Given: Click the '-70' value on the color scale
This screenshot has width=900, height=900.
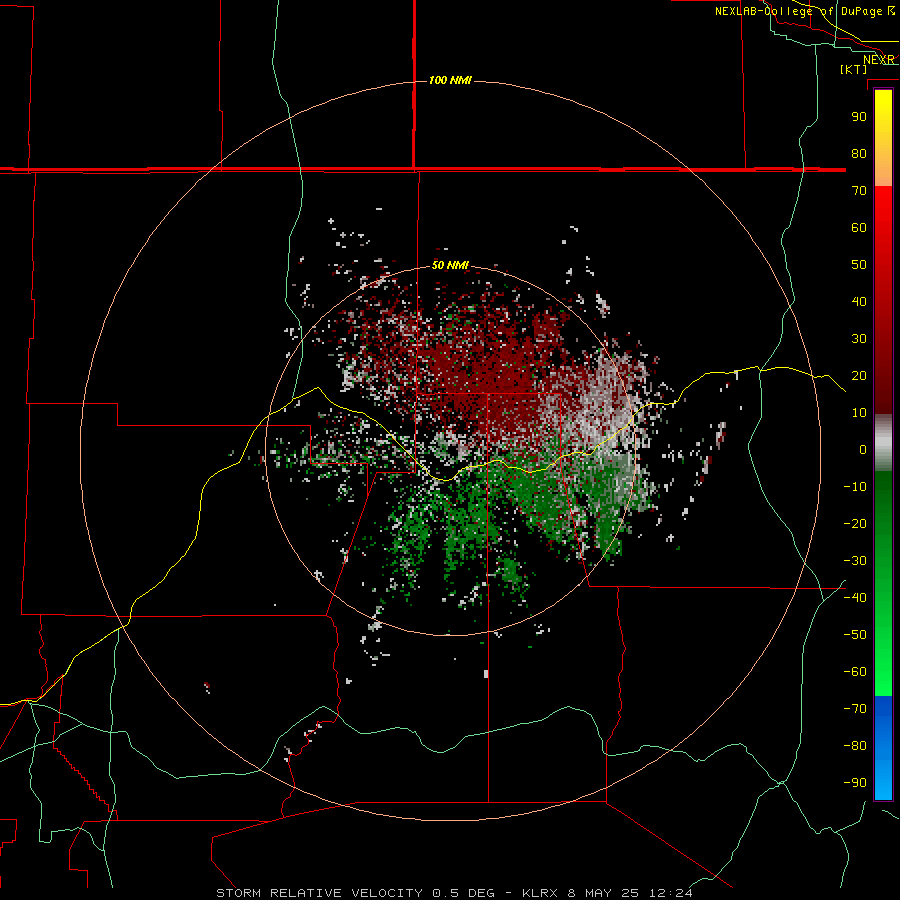Looking at the screenshot, I should pyautogui.click(x=855, y=709).
